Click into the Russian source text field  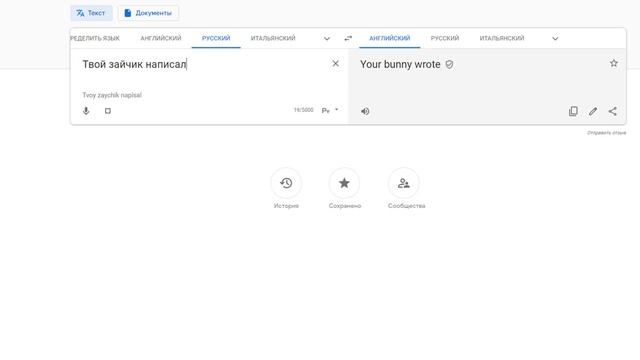coord(202,64)
